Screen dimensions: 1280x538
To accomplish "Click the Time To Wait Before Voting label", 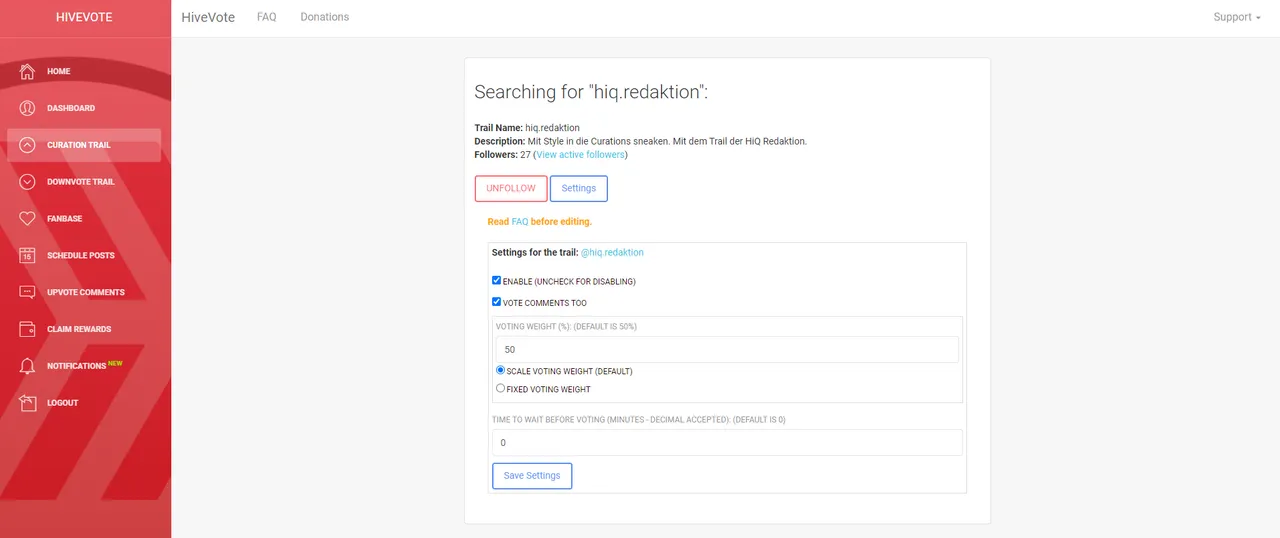I will pos(638,420).
